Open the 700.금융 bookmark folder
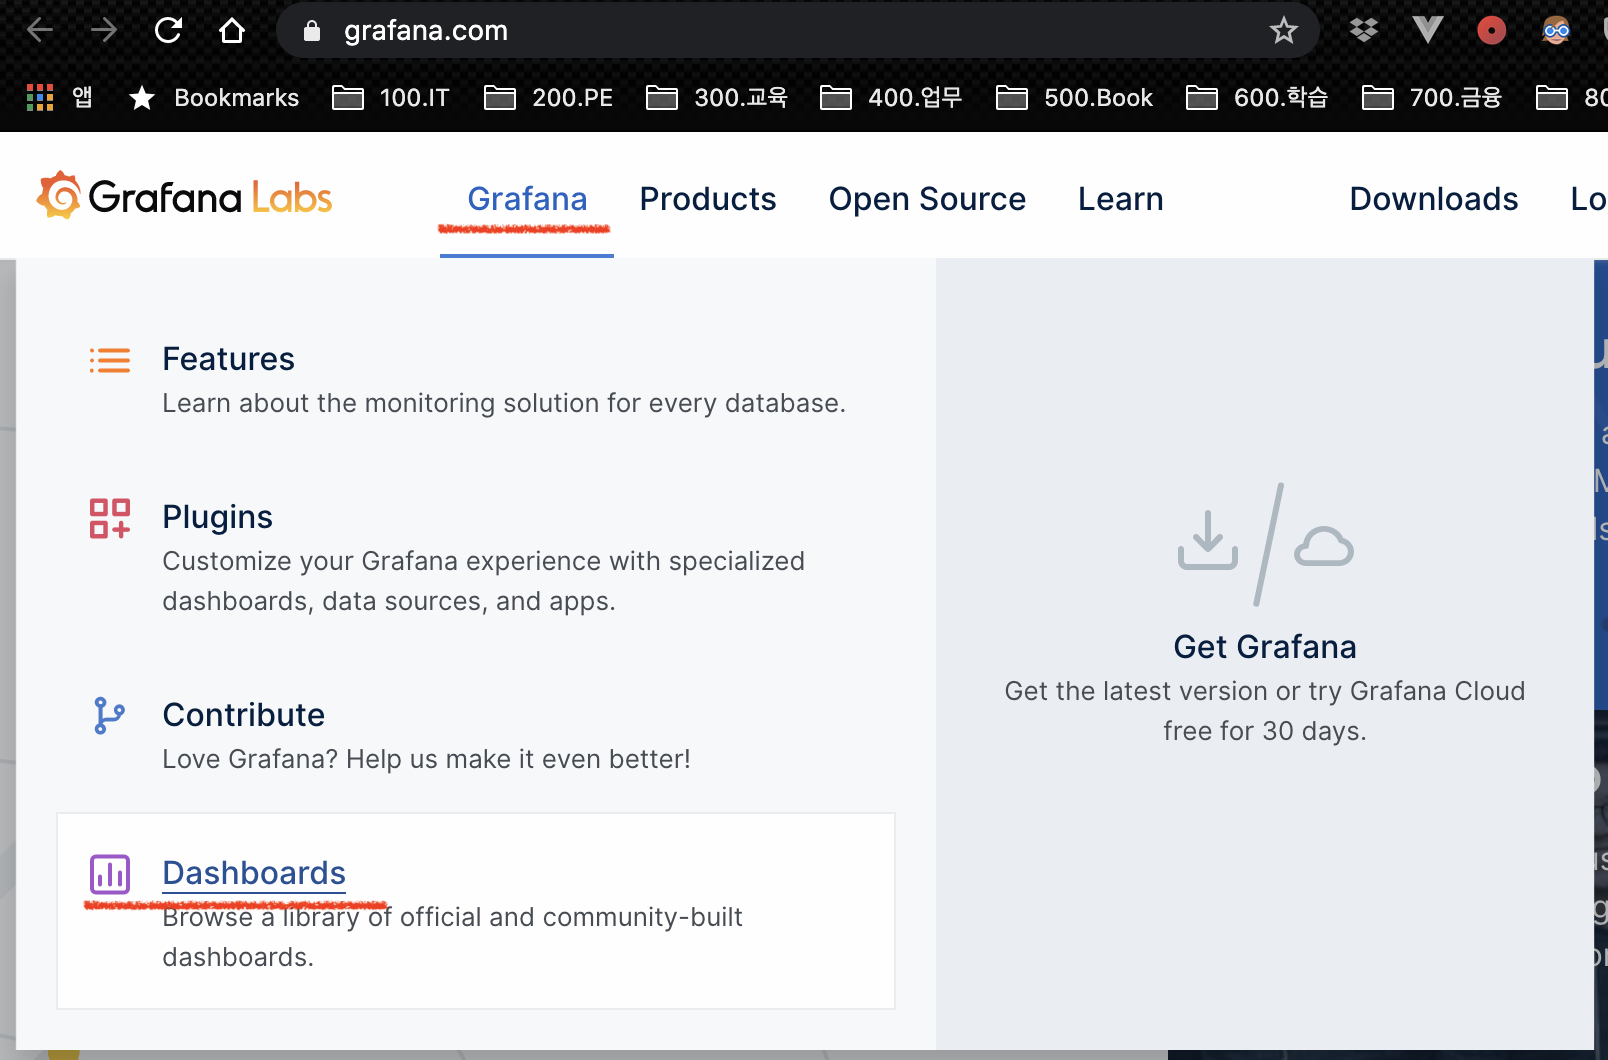 1432,98
